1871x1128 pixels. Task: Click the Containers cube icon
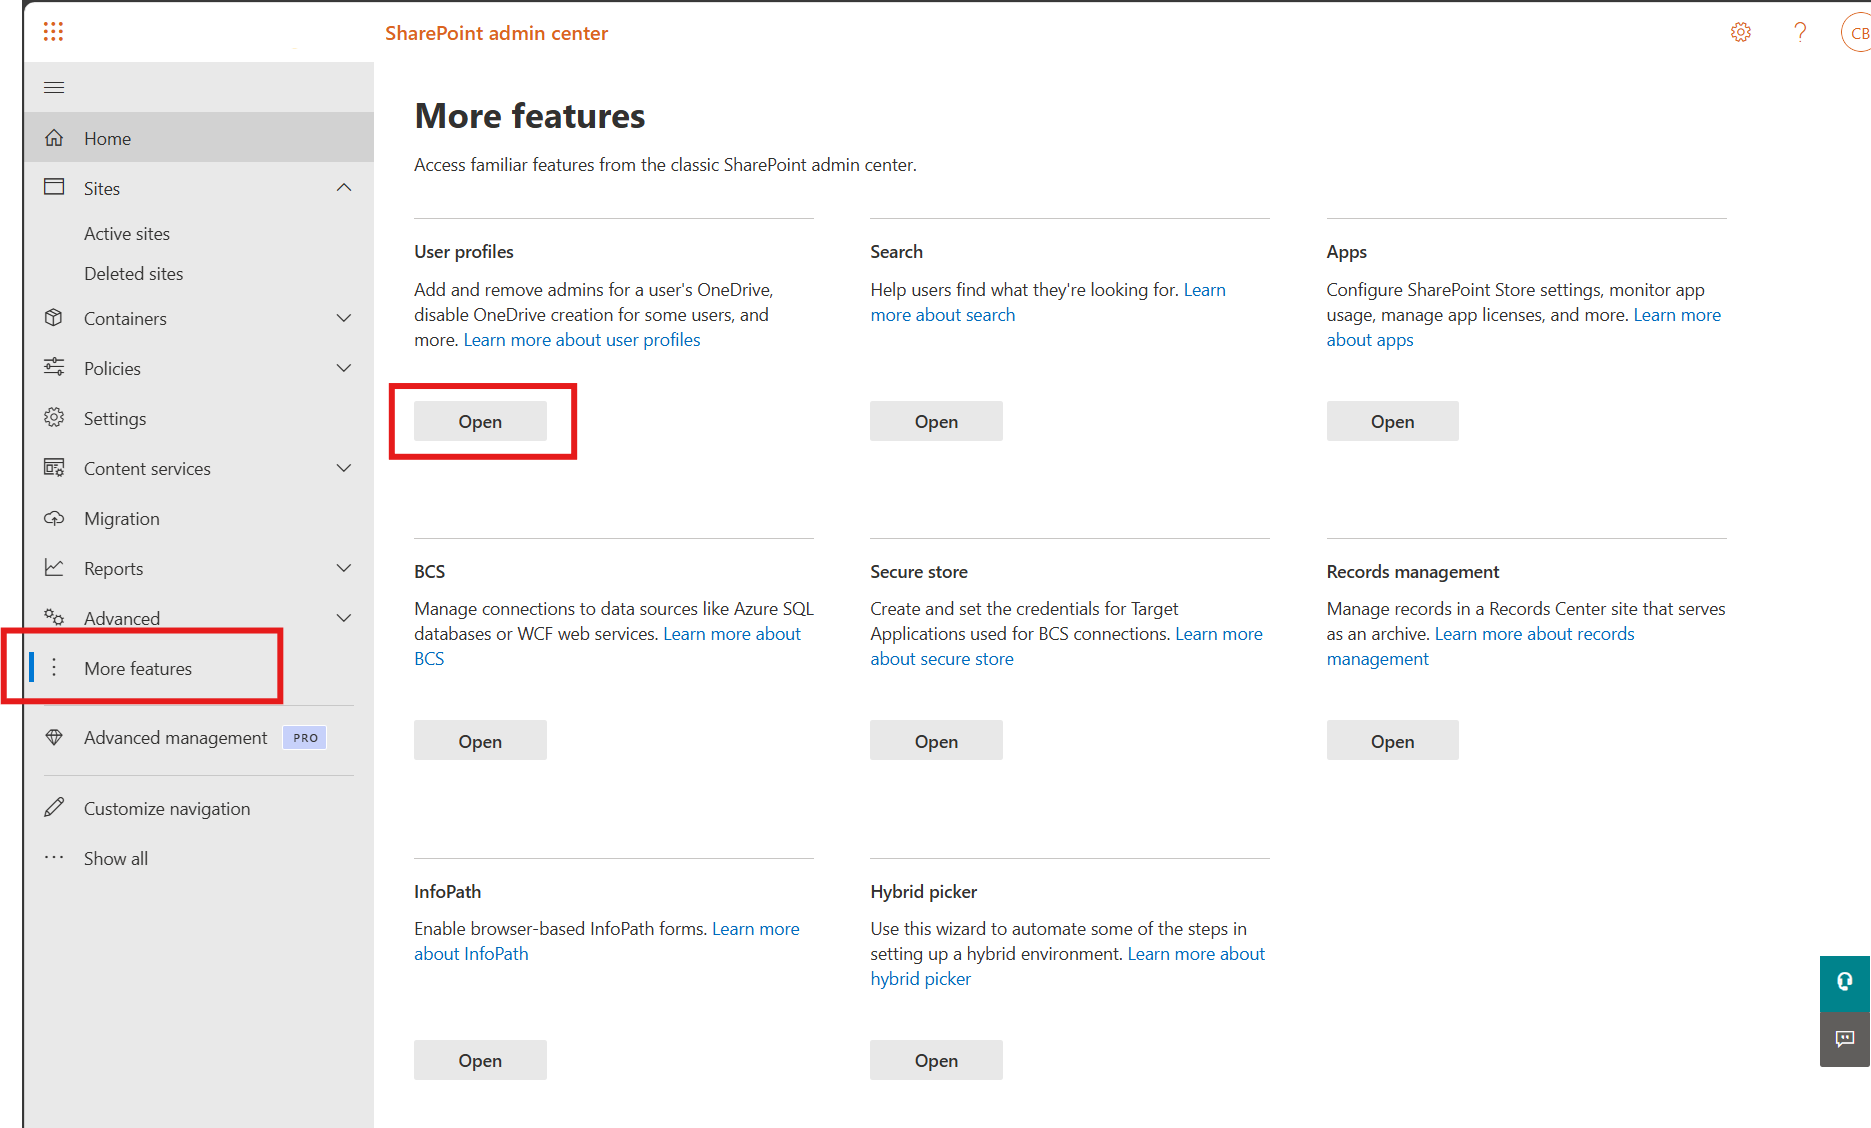pos(54,318)
